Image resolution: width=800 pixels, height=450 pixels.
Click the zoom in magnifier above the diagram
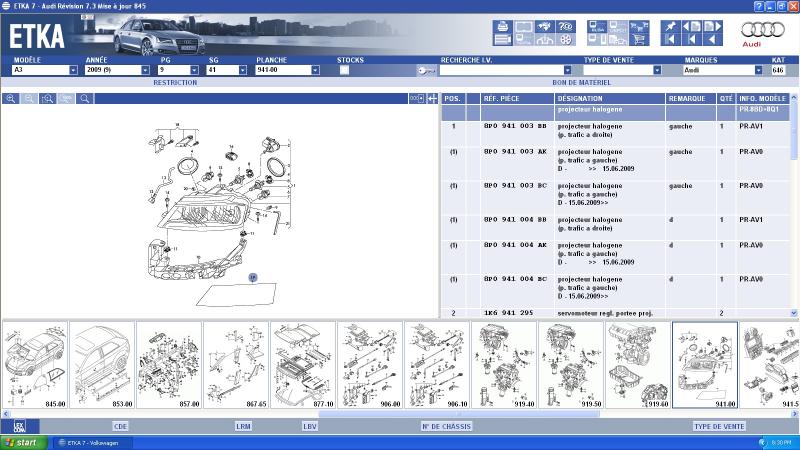pos(11,98)
